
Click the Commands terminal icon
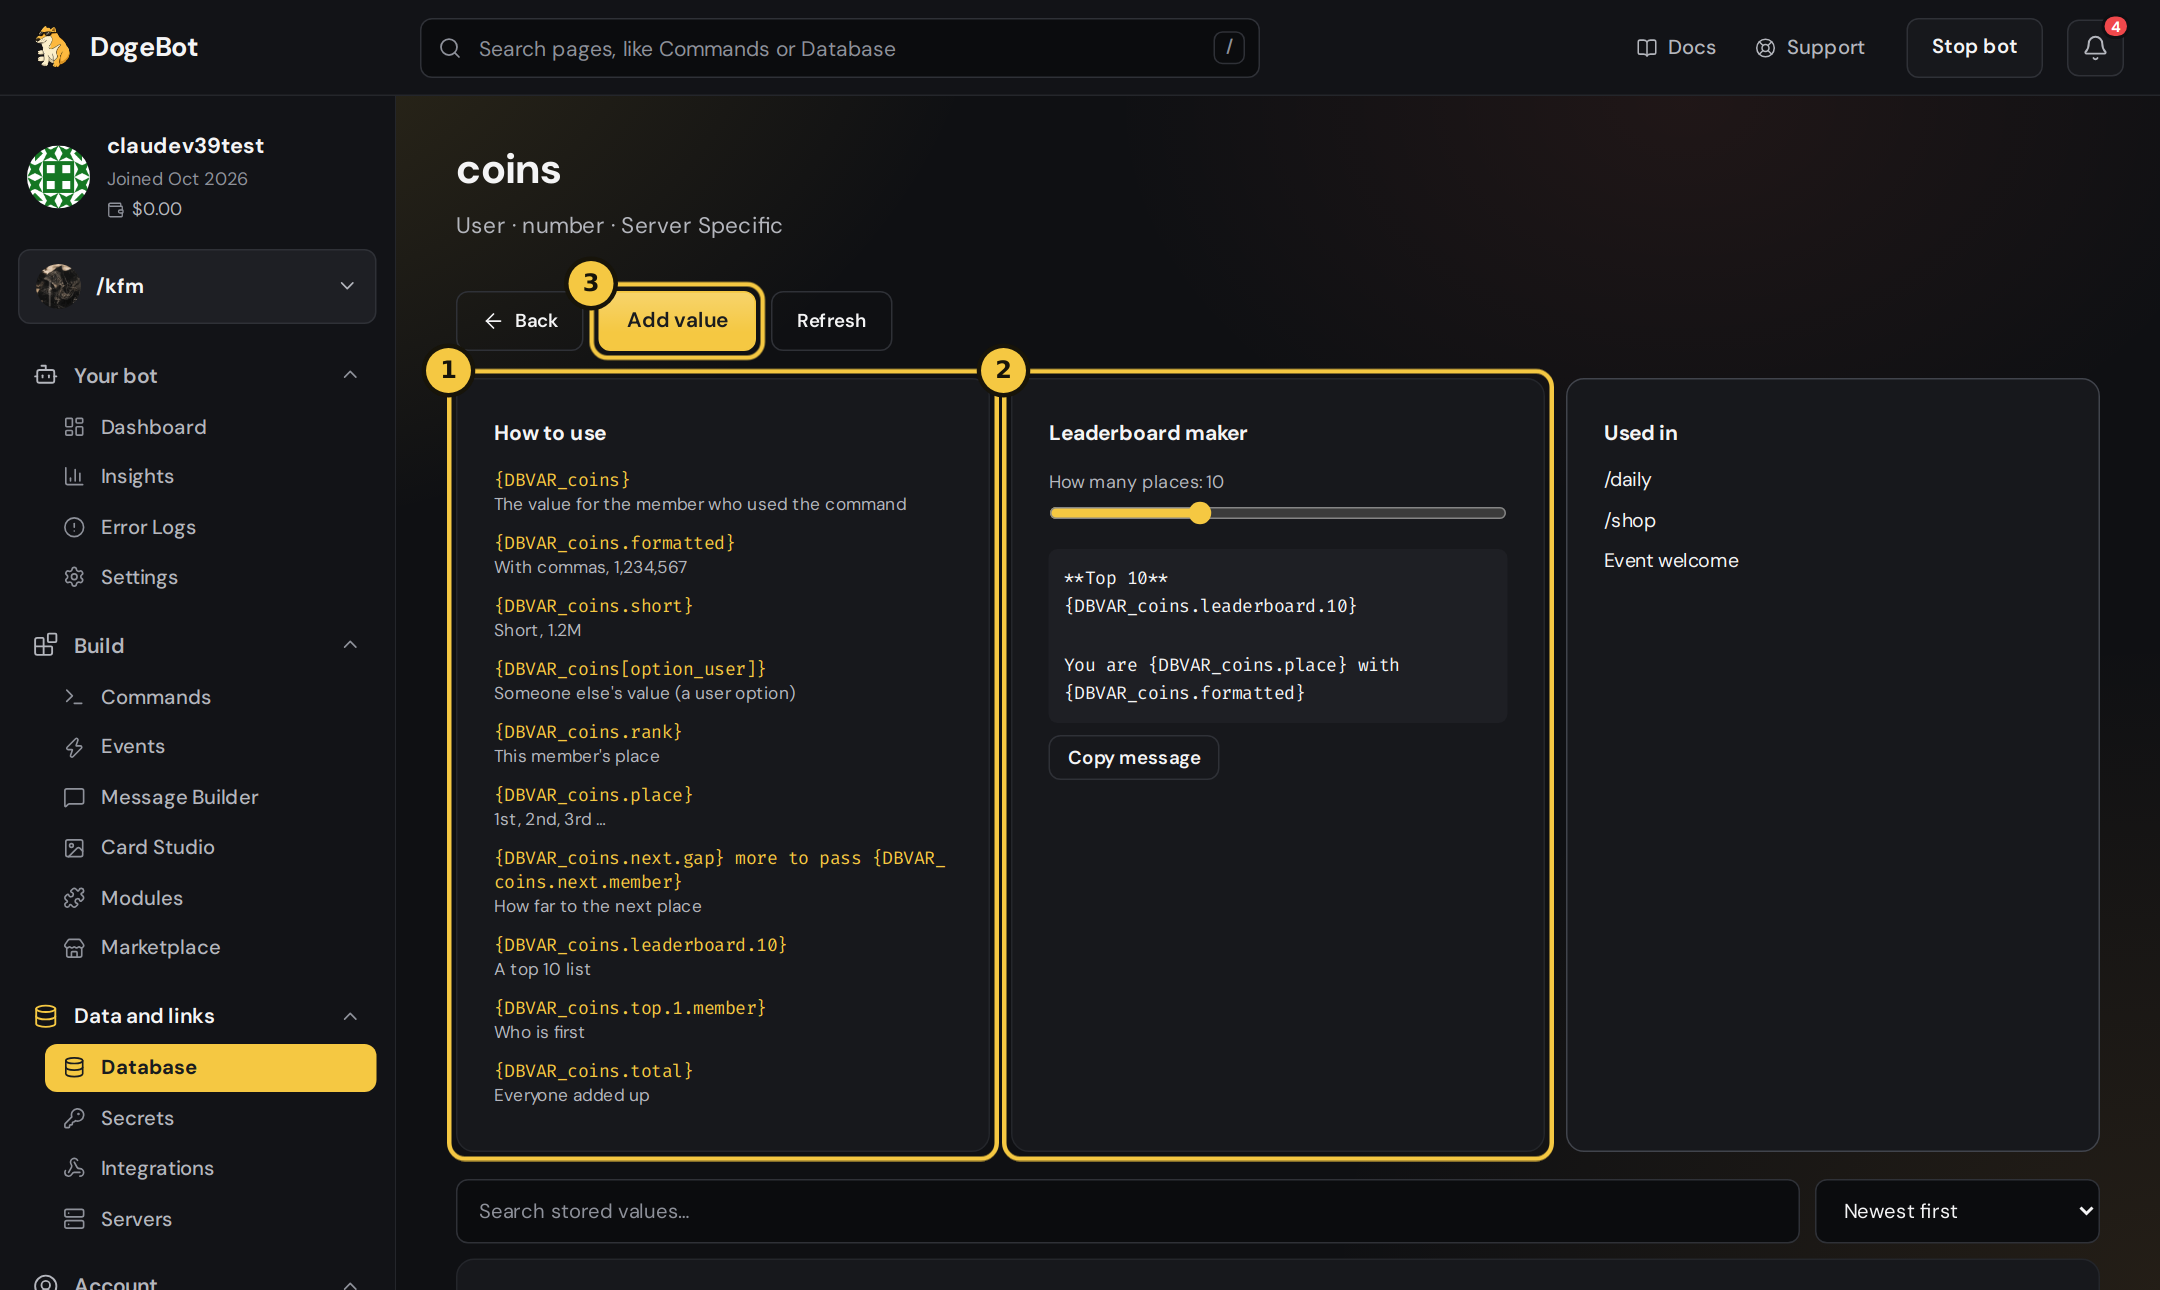pyautogui.click(x=74, y=697)
